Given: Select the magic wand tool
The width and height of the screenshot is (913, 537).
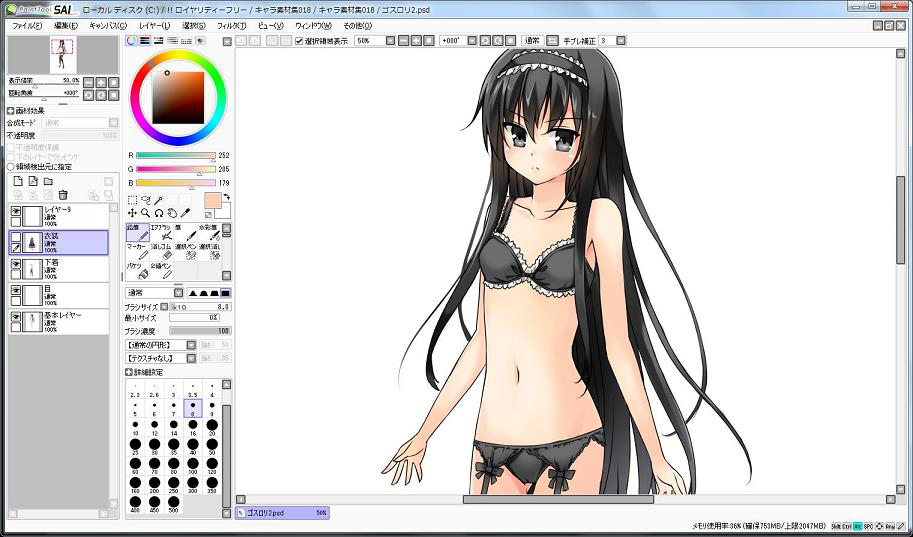Looking at the screenshot, I should click(158, 200).
